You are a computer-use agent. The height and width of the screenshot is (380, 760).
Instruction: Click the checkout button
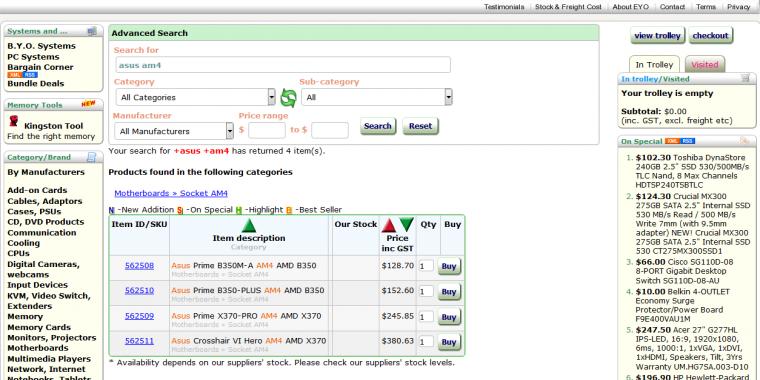711,35
